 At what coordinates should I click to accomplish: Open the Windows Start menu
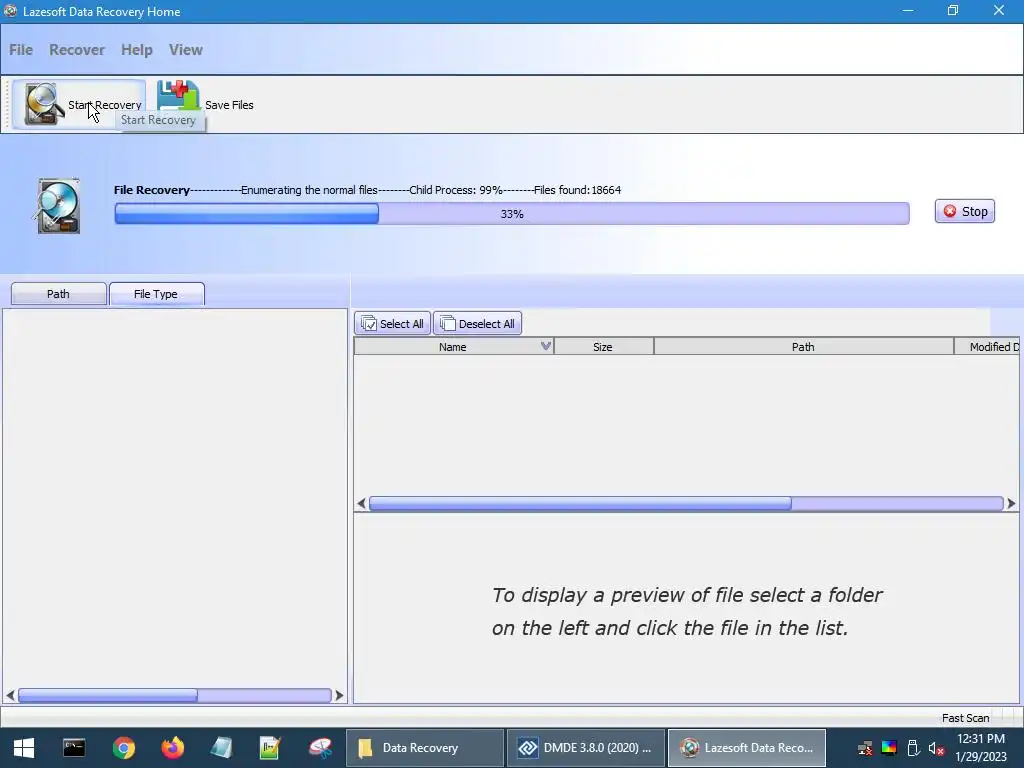click(24, 748)
